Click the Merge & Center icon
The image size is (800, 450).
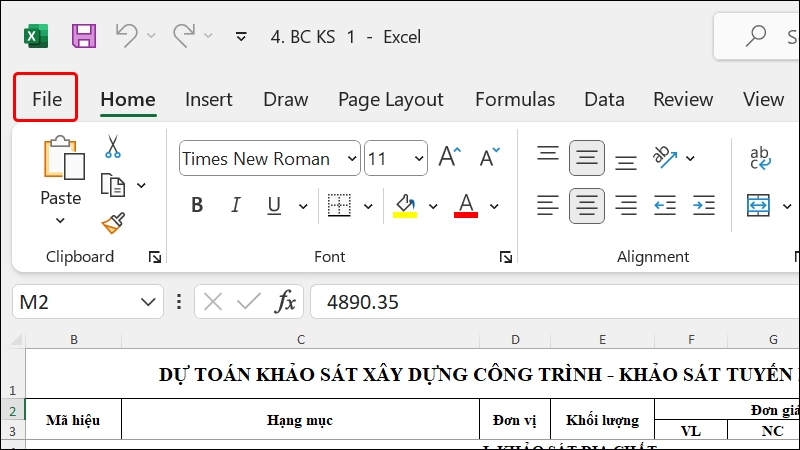tap(758, 206)
